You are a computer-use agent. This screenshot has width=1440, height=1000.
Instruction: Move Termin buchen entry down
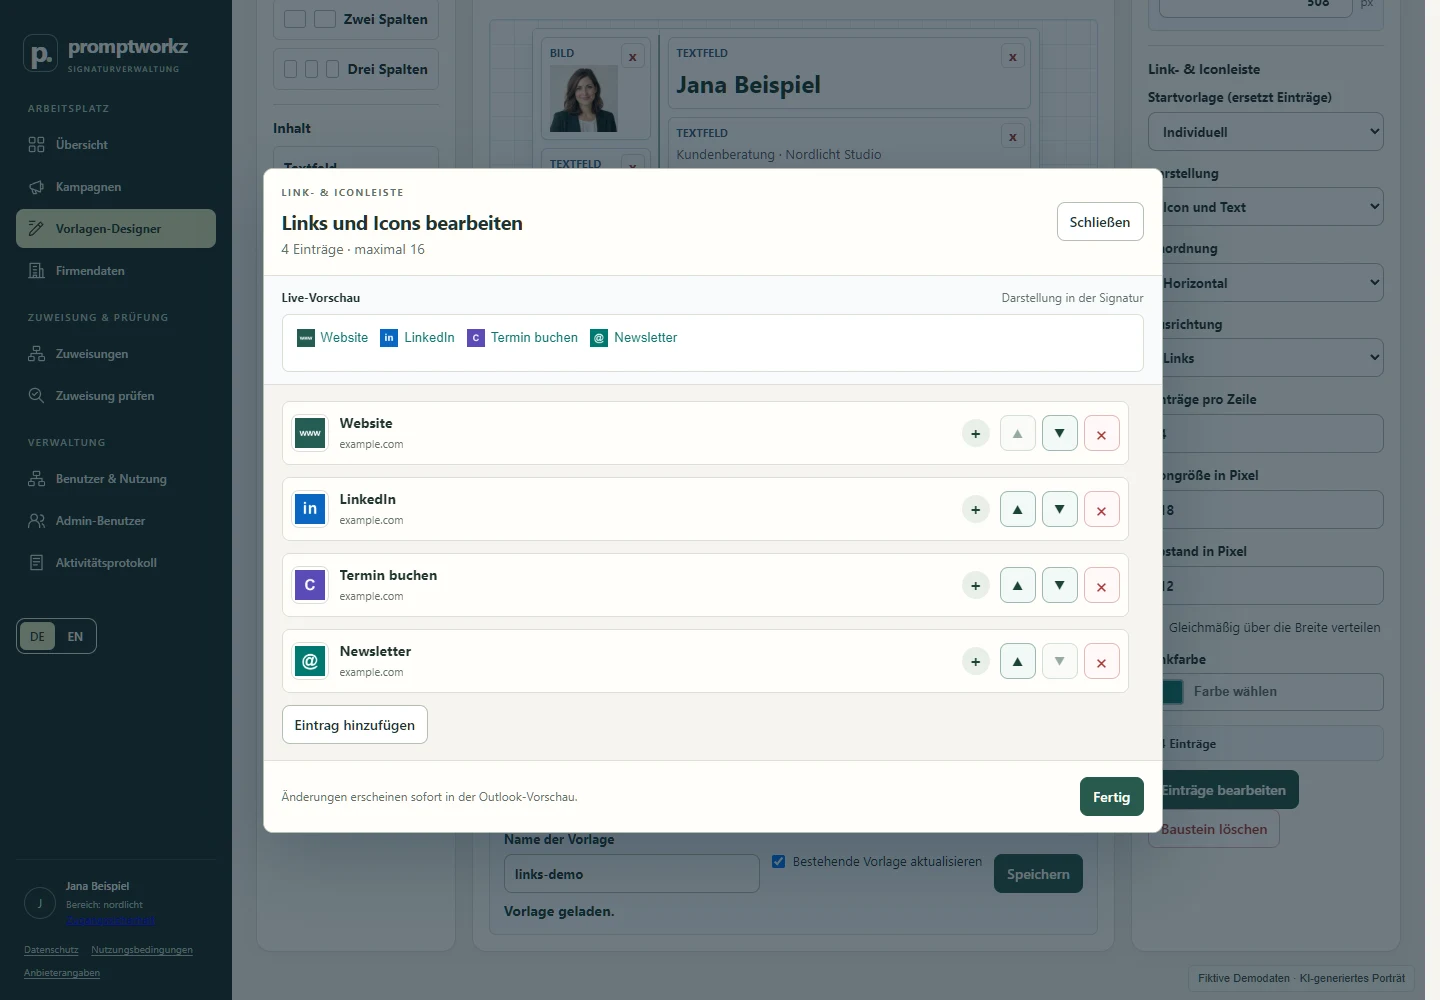pyautogui.click(x=1059, y=585)
